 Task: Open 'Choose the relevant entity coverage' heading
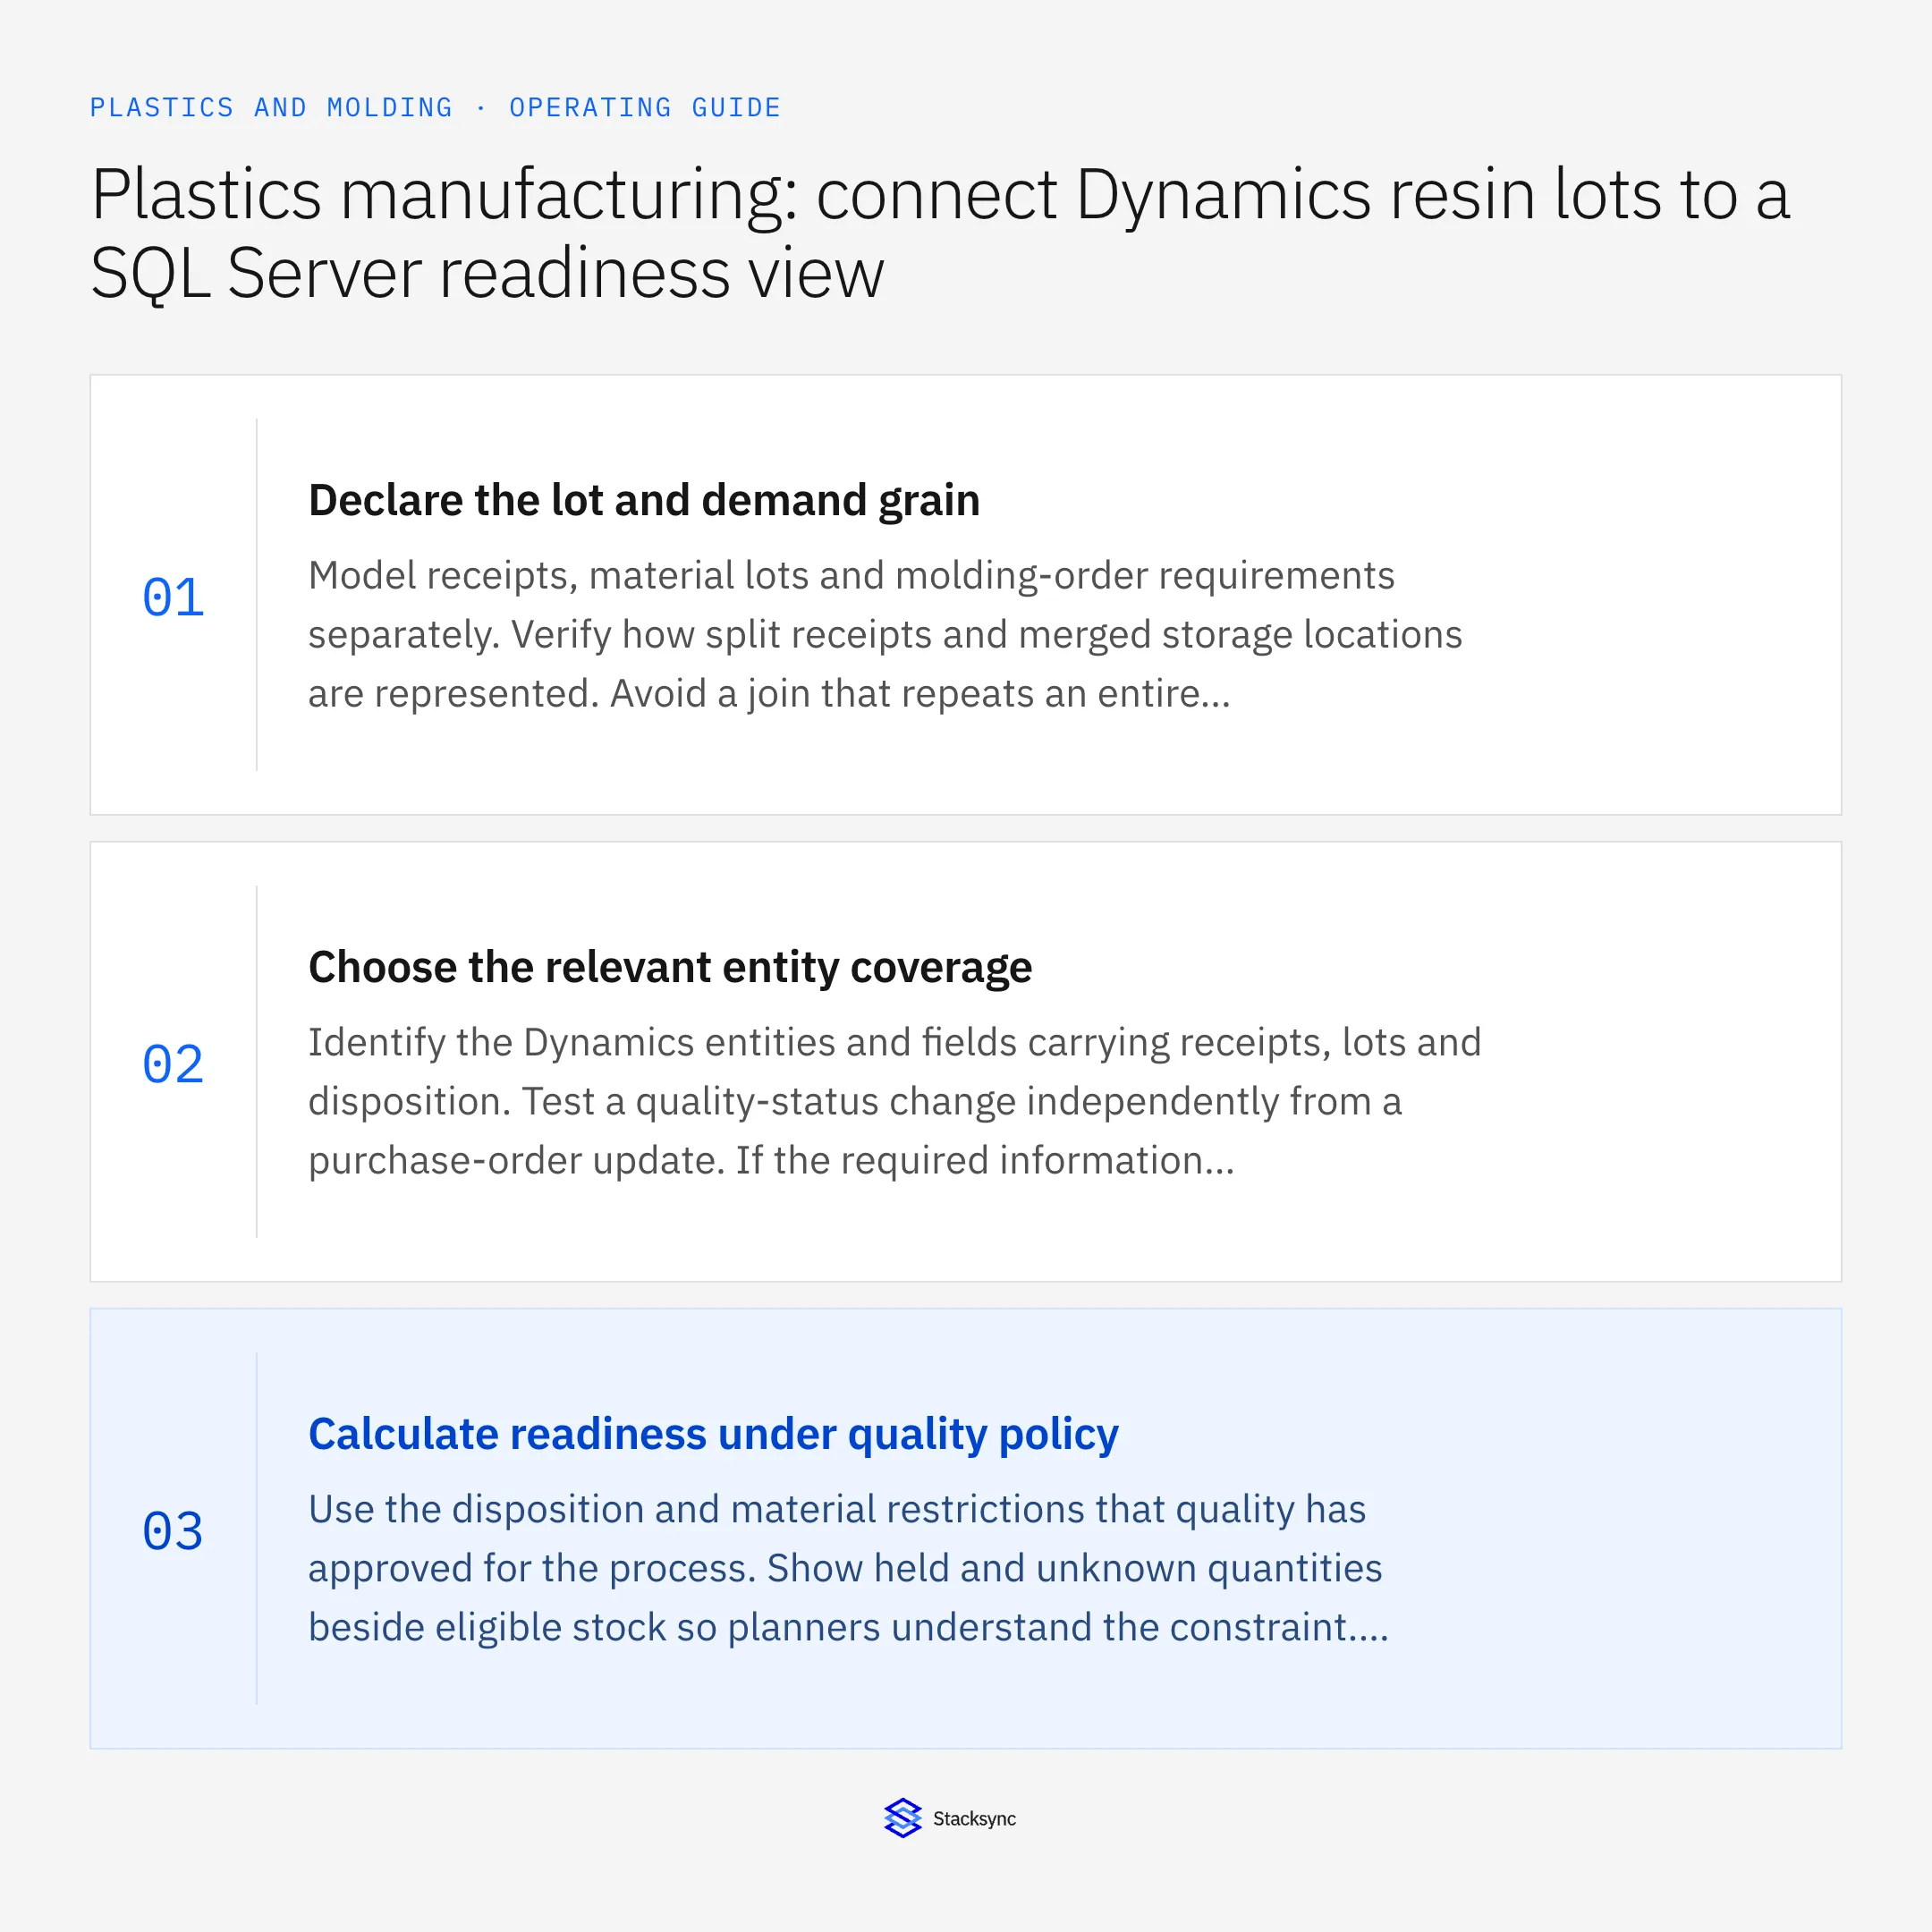point(670,967)
